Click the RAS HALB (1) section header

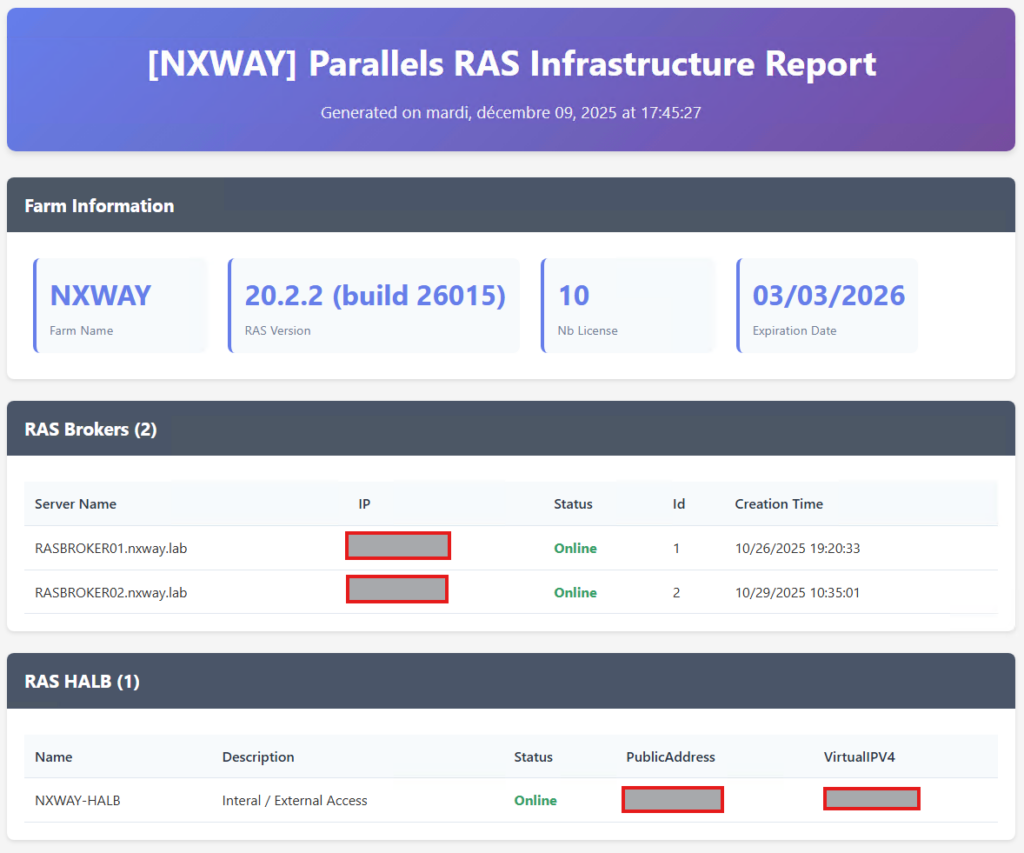pos(82,682)
